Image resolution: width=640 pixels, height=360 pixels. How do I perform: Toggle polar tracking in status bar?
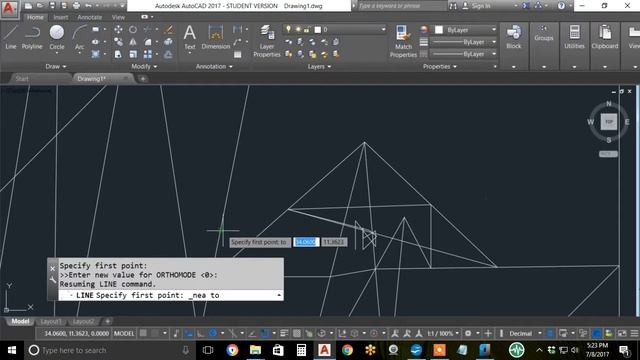(213, 333)
